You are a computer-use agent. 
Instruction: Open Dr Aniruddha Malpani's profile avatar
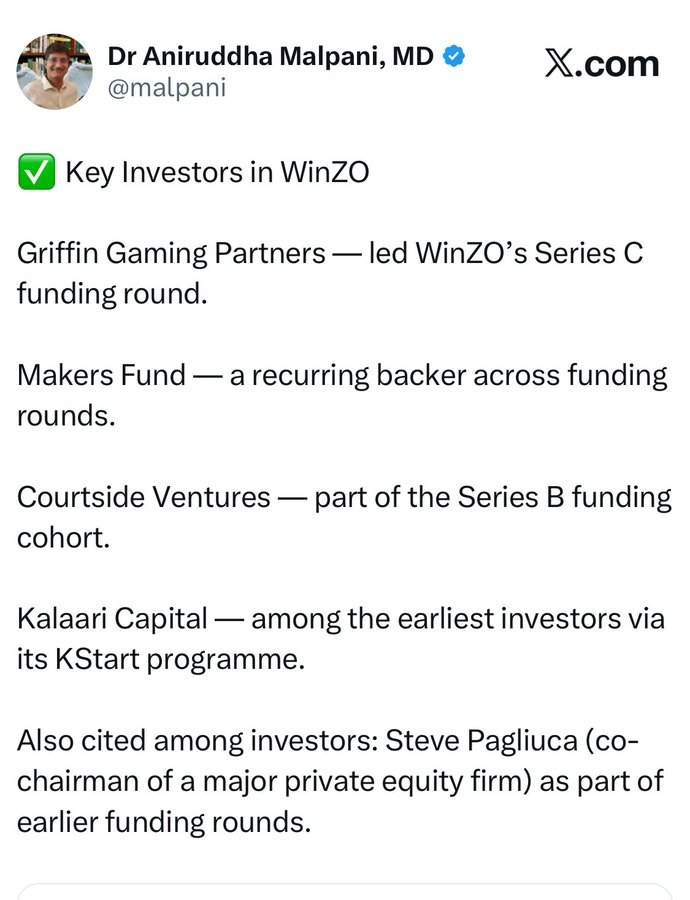54,71
